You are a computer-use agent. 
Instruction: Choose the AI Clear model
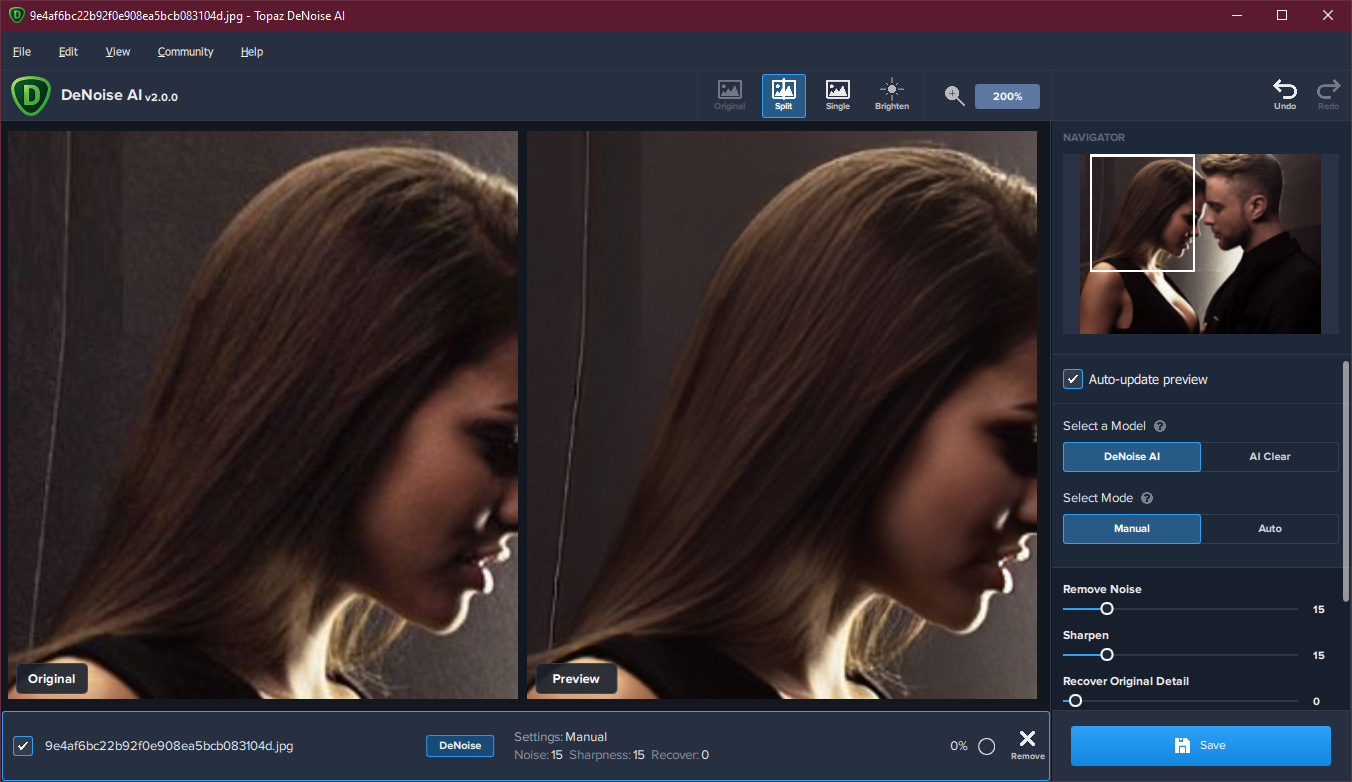pos(1270,457)
